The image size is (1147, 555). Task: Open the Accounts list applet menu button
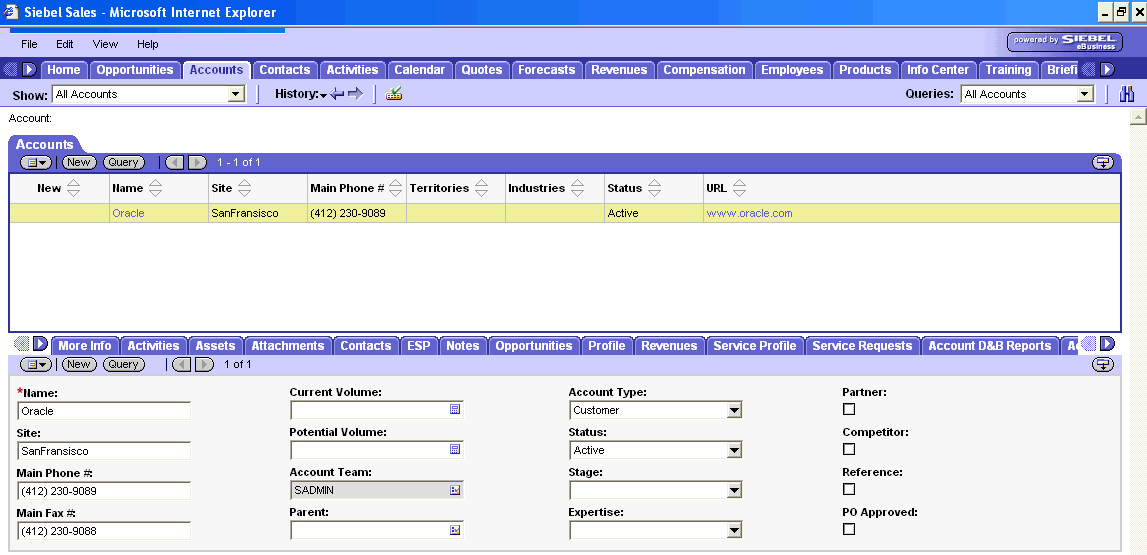click(36, 162)
